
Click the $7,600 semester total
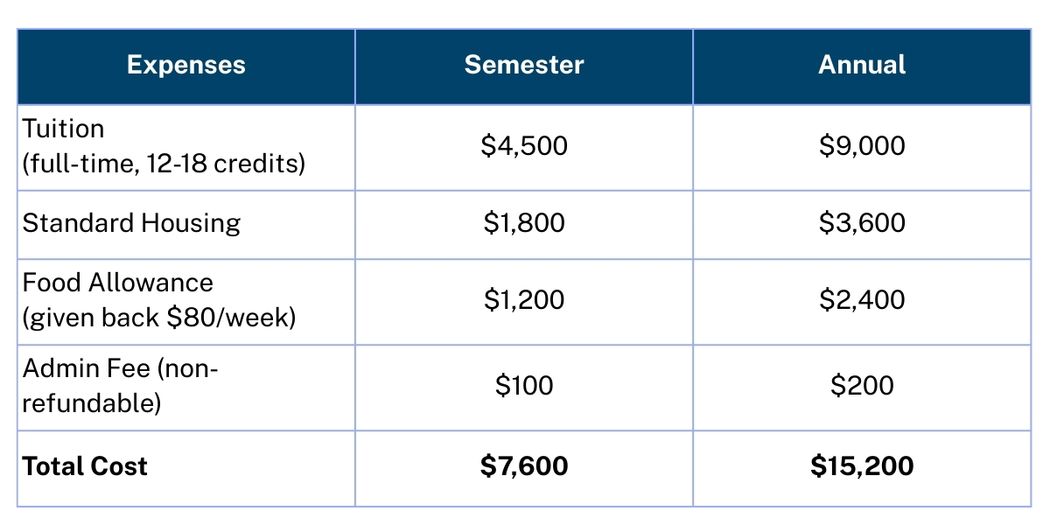coord(524,466)
